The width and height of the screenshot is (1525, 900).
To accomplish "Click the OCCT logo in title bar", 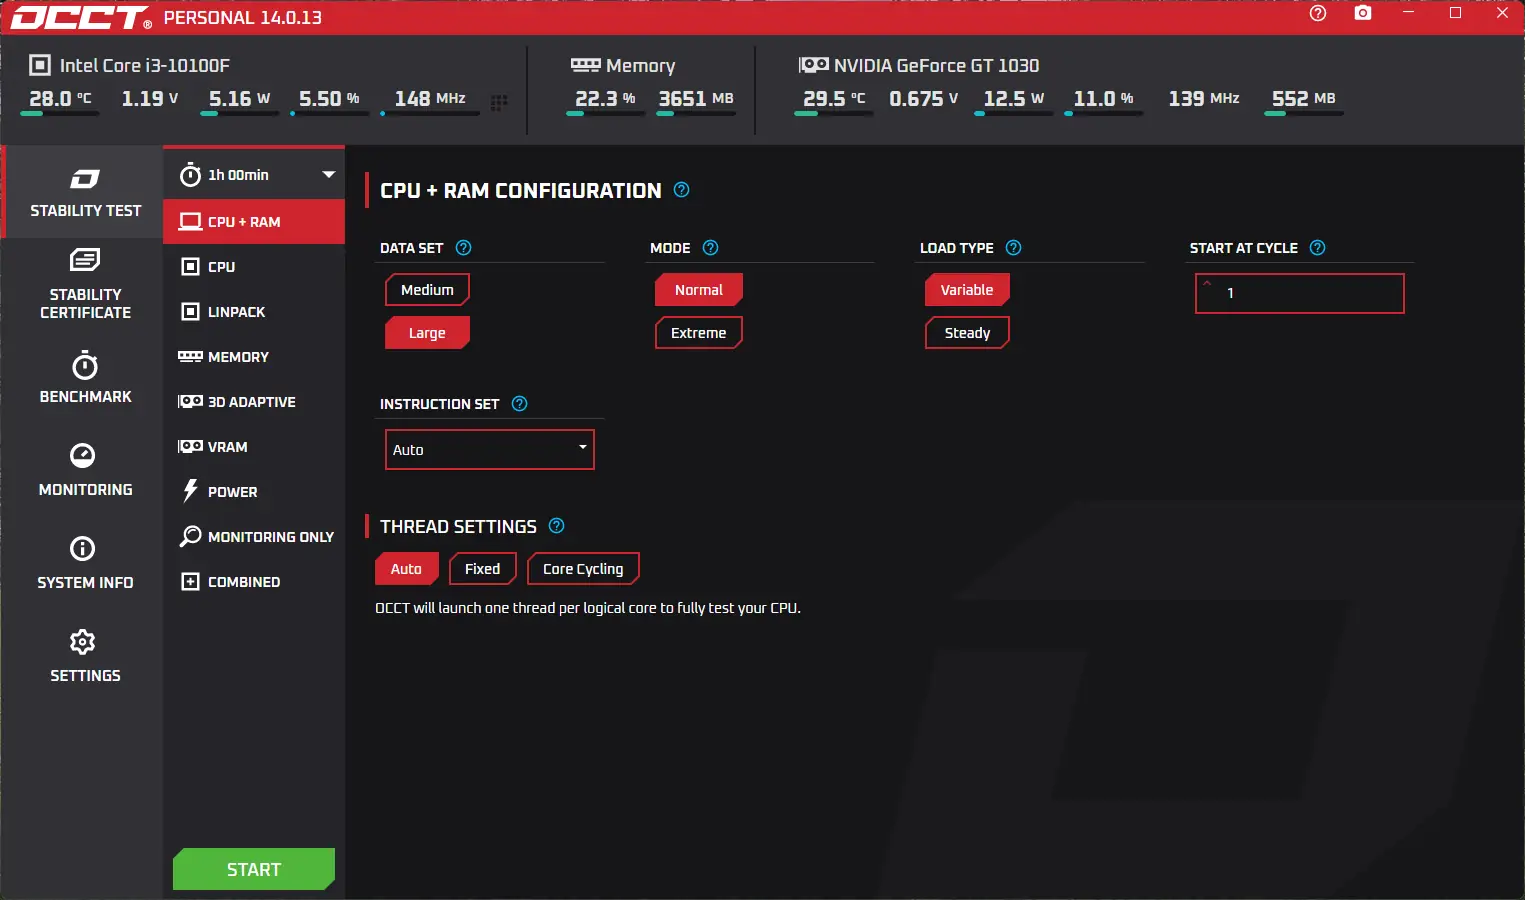I will pos(80,17).
